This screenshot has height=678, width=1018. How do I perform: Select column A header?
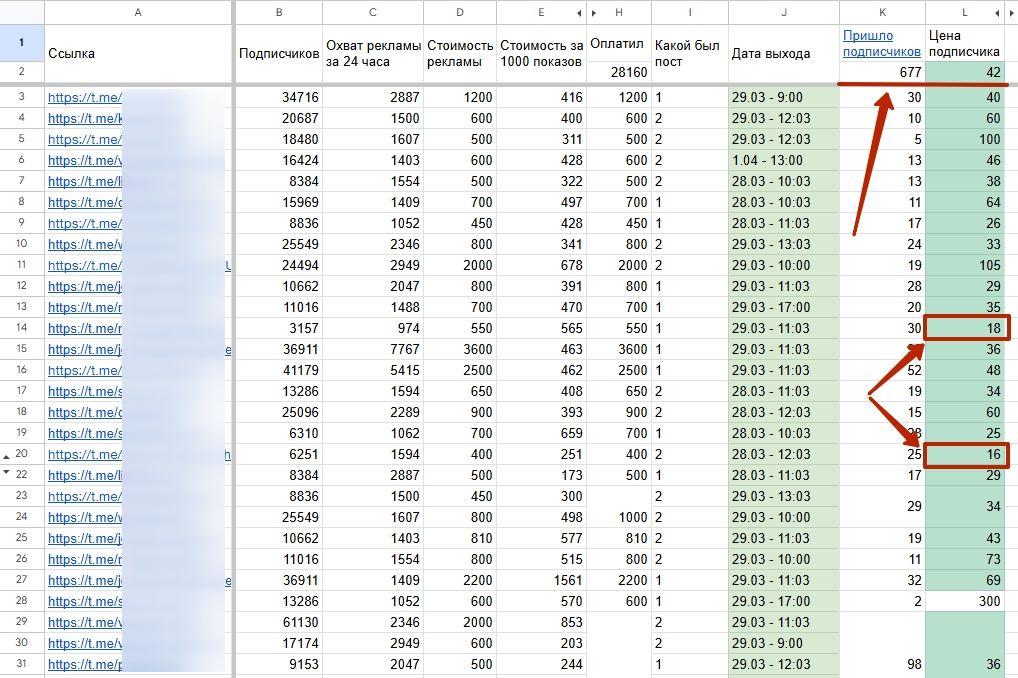pyautogui.click(x=138, y=12)
